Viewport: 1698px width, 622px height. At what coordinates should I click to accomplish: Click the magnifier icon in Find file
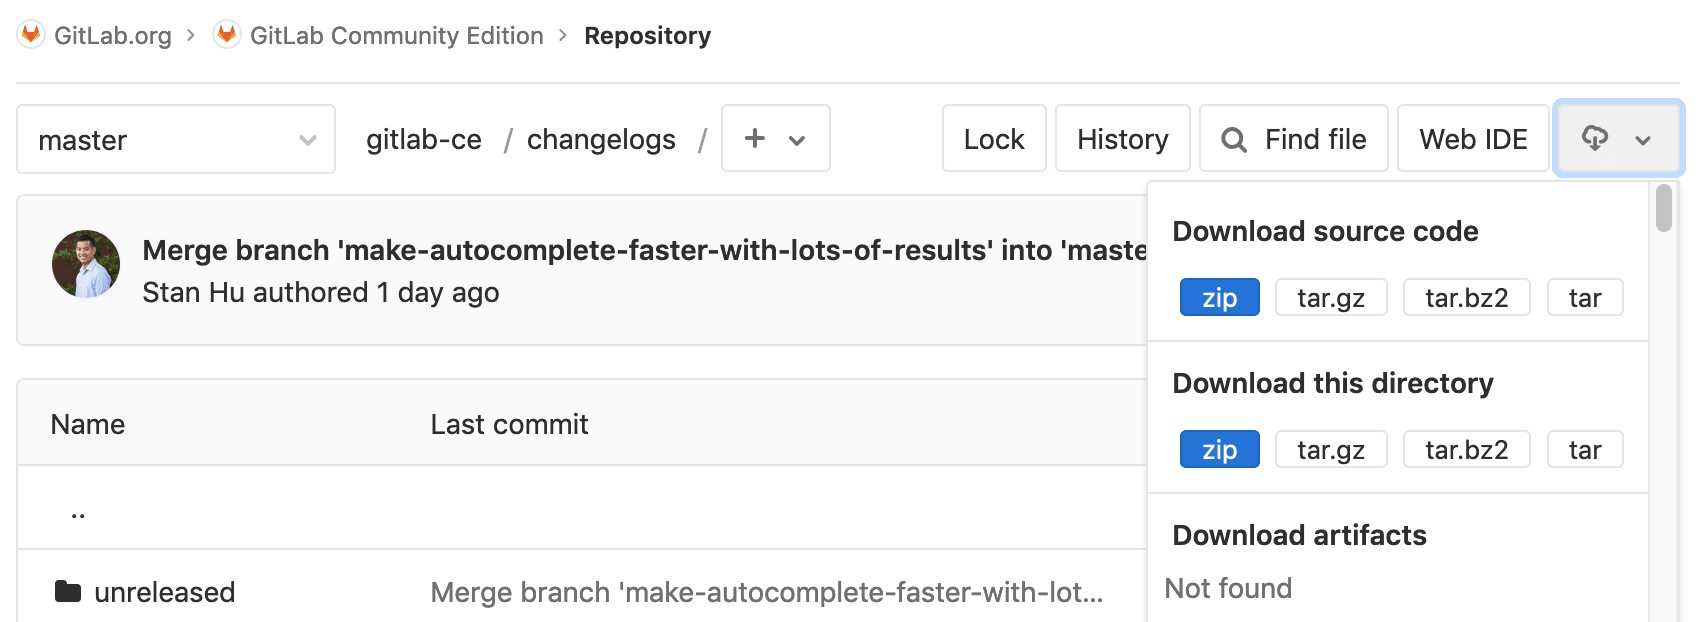[1235, 139]
